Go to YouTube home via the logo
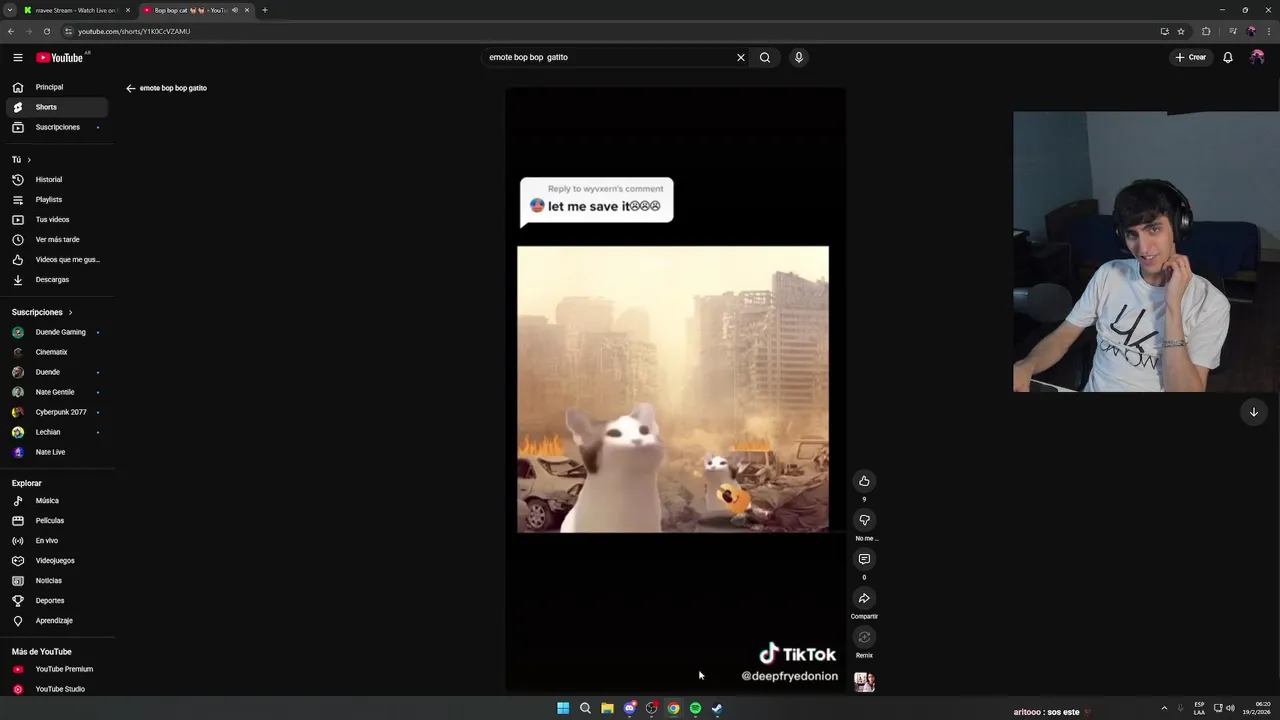This screenshot has width=1280, height=720. pos(60,57)
